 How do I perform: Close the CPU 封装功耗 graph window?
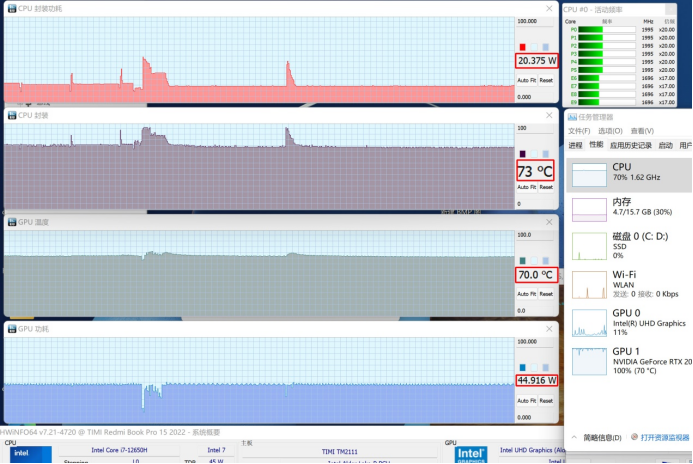[549, 8]
